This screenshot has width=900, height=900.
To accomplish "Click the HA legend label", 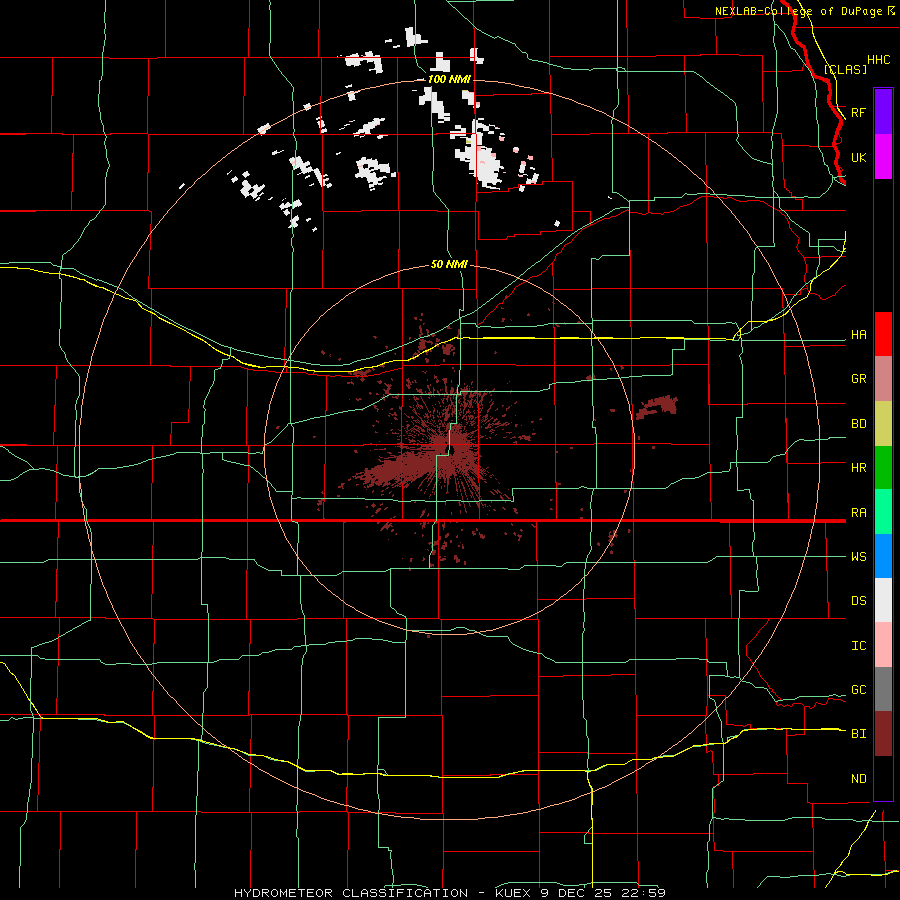I will pos(858,334).
